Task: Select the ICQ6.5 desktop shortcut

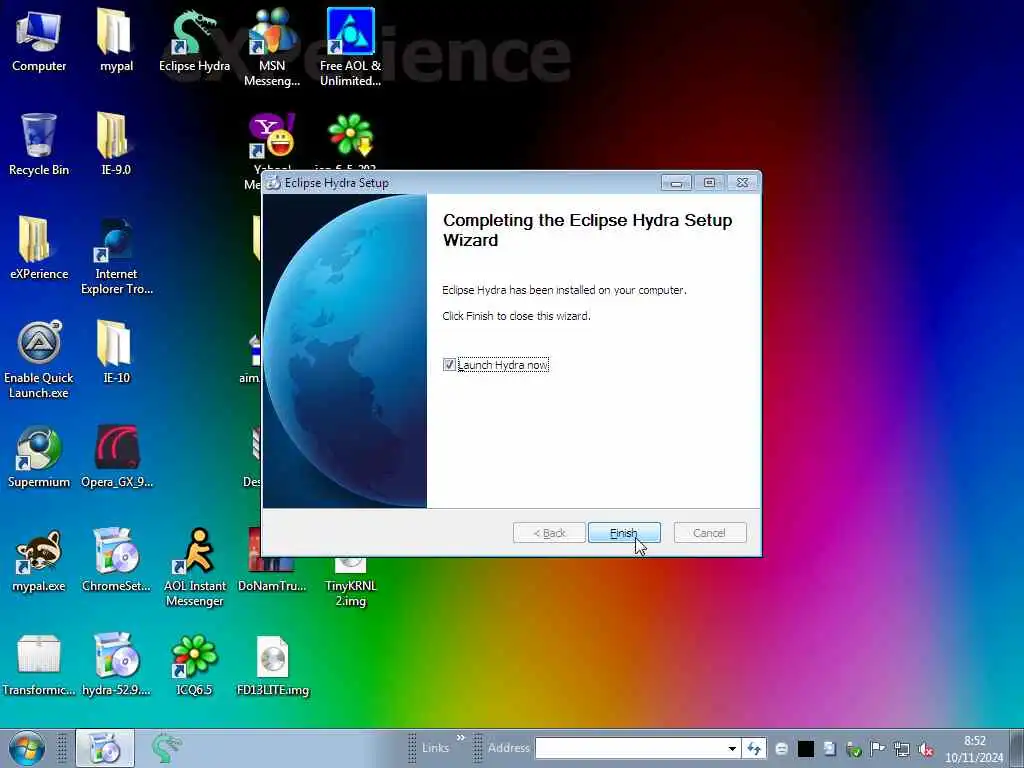Action: point(194,665)
